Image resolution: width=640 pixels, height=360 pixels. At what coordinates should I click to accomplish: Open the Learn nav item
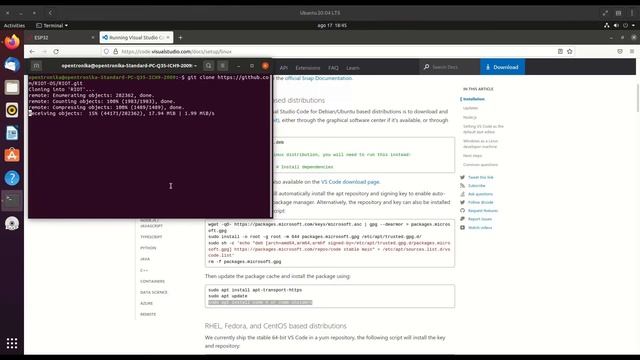pyautogui.click(x=353, y=68)
